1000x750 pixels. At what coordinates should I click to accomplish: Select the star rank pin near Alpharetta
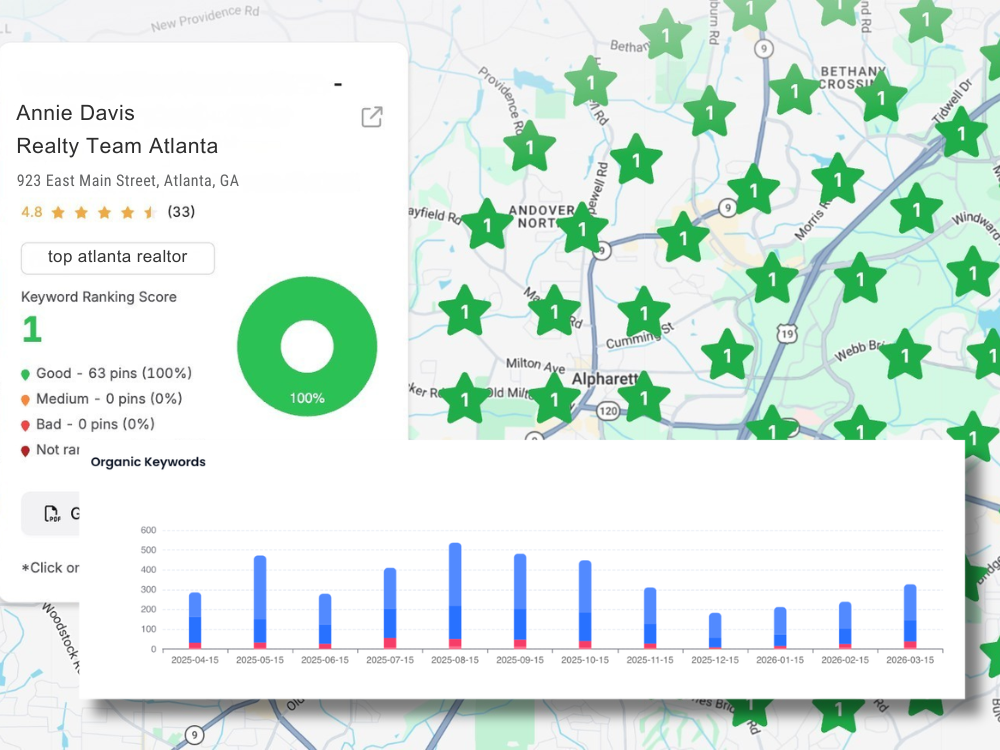[x=644, y=396]
